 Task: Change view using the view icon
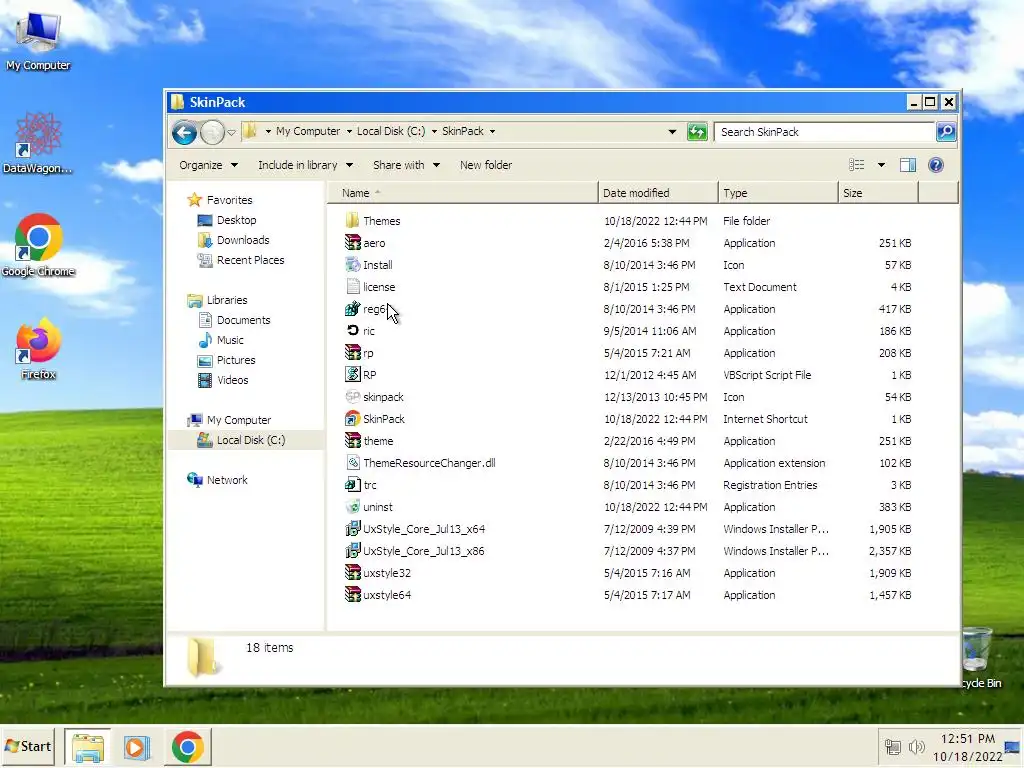pyautogui.click(x=856, y=165)
